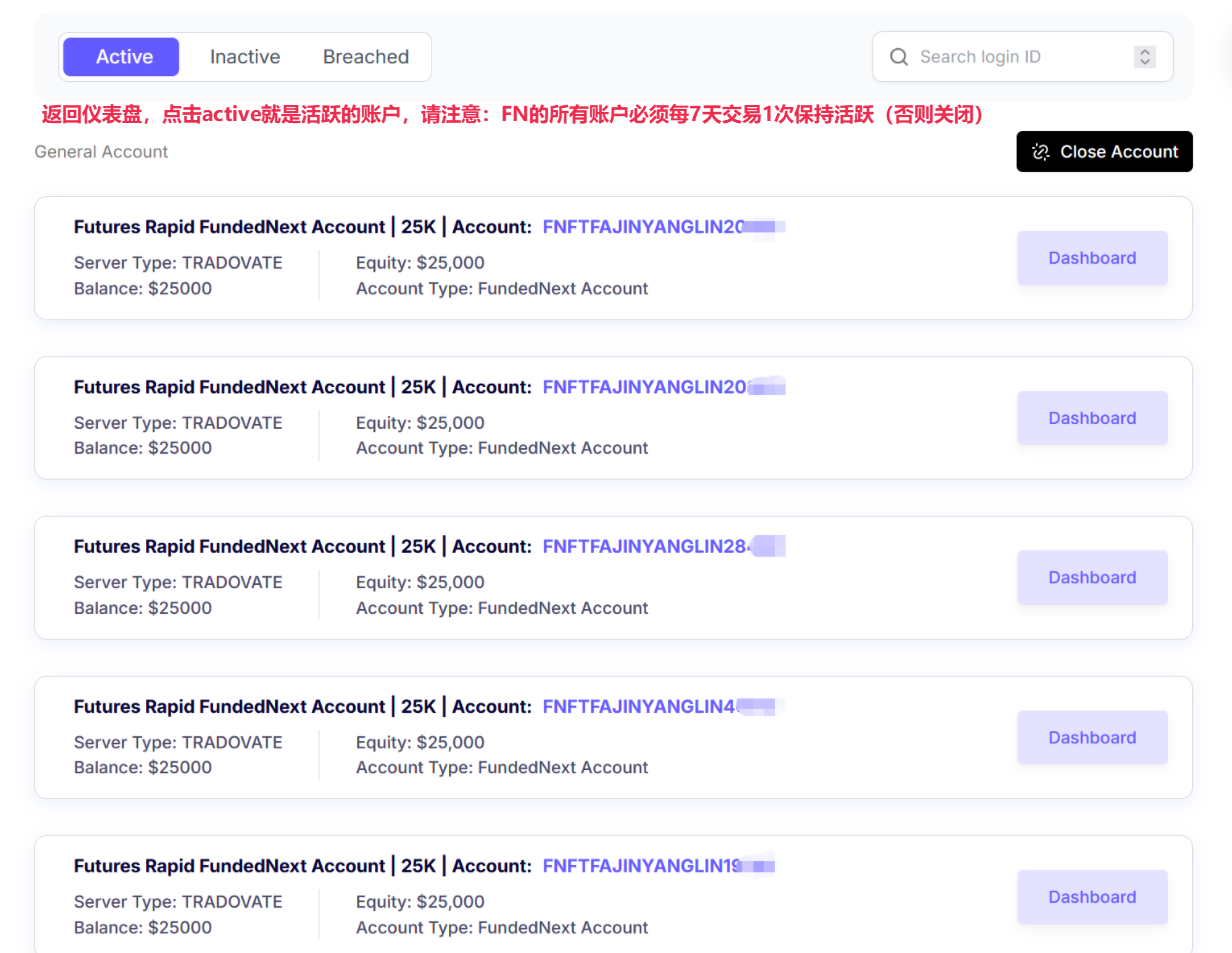Click account ID link FNFTFAJINYANGLIN28

click(664, 546)
